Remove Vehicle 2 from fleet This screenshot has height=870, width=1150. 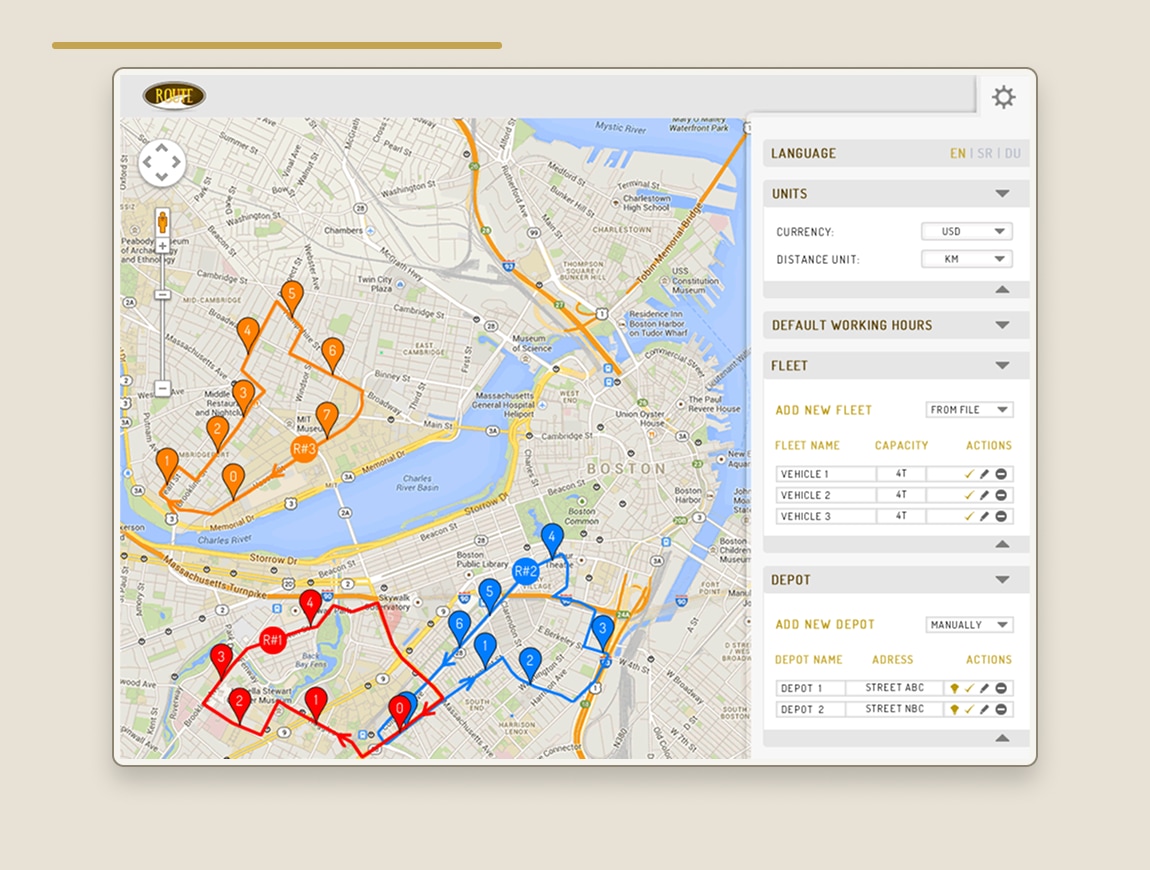pos(1000,495)
